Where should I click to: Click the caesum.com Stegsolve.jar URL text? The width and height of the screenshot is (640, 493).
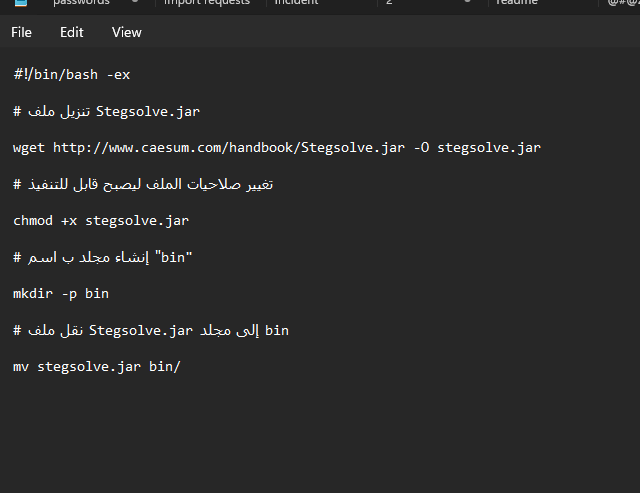[x=229, y=147]
